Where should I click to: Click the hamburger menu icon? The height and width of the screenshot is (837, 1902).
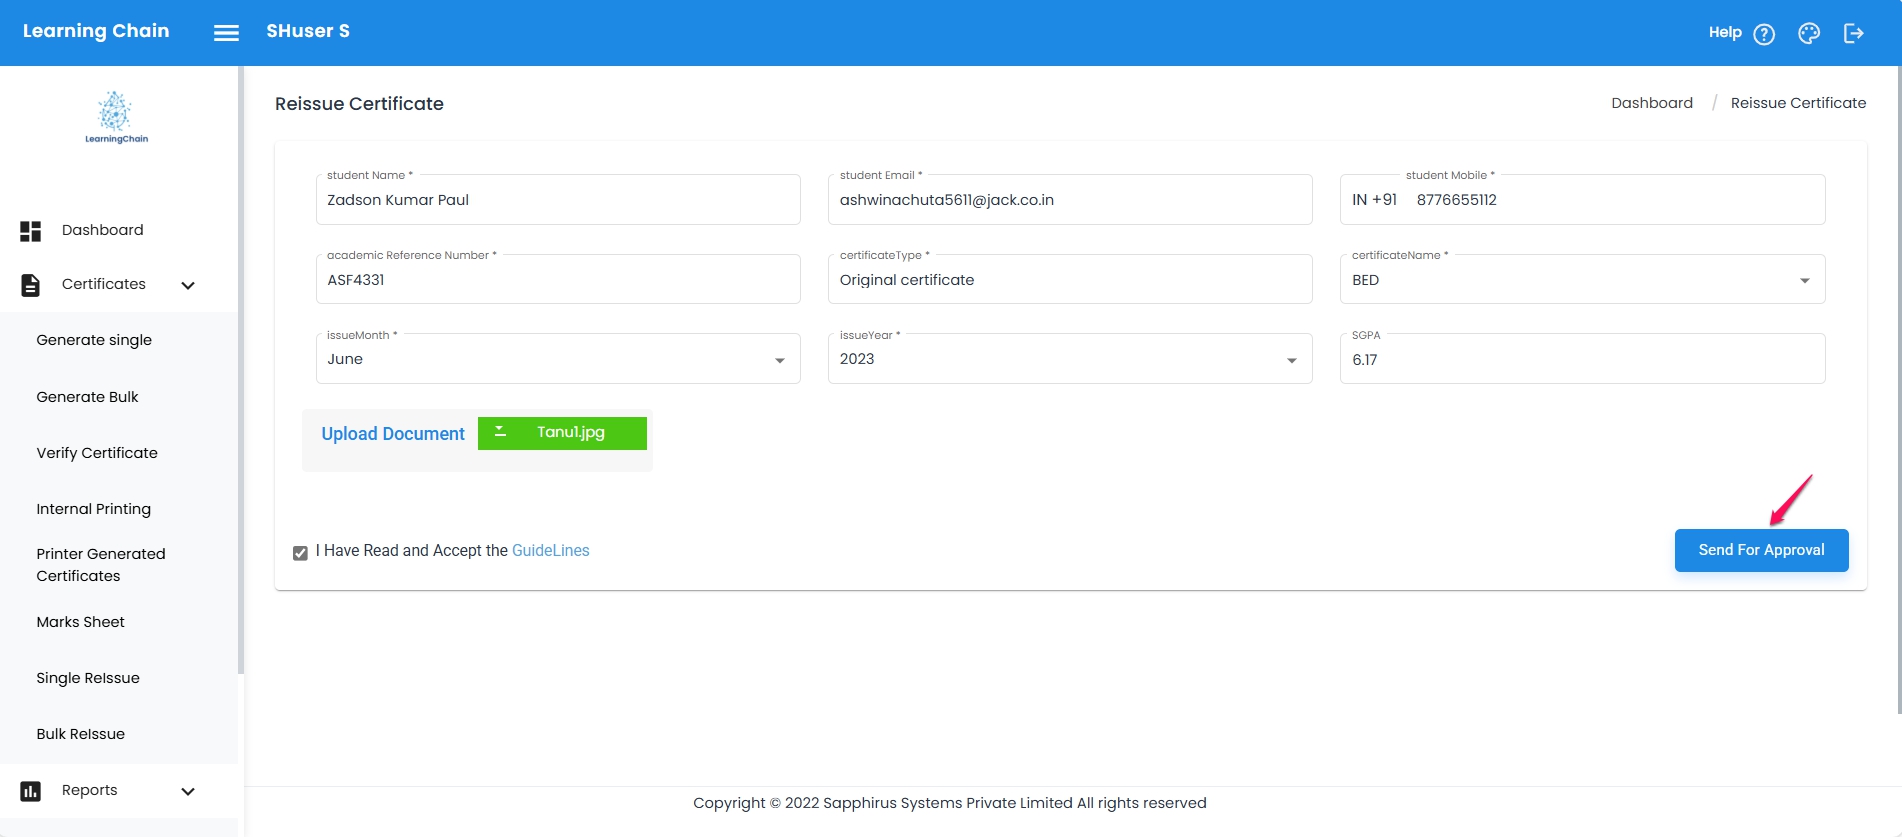[226, 33]
